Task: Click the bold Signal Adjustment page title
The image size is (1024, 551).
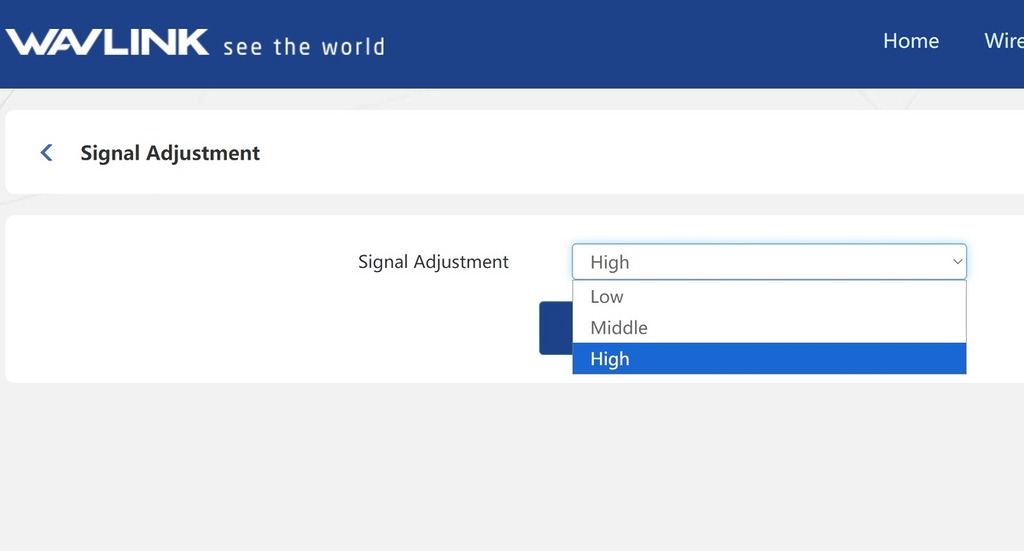Action: click(170, 153)
